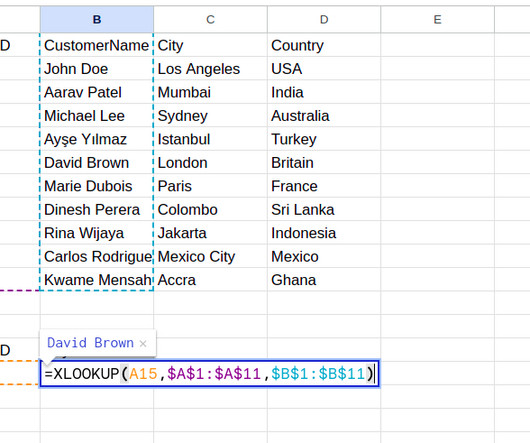Screen dimensions: 530x443
Task: Select column B header
Action: (97, 19)
